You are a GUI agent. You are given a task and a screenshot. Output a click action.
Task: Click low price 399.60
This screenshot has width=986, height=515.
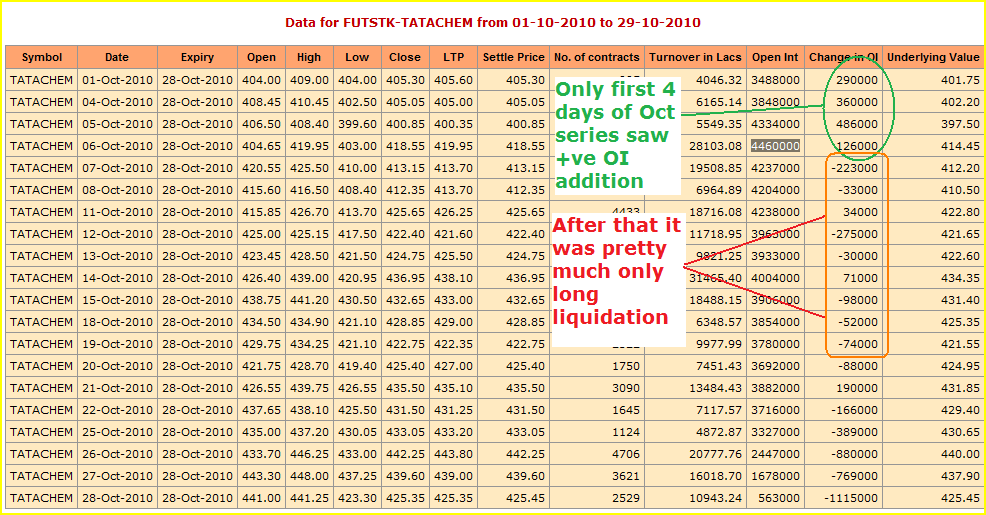point(357,124)
